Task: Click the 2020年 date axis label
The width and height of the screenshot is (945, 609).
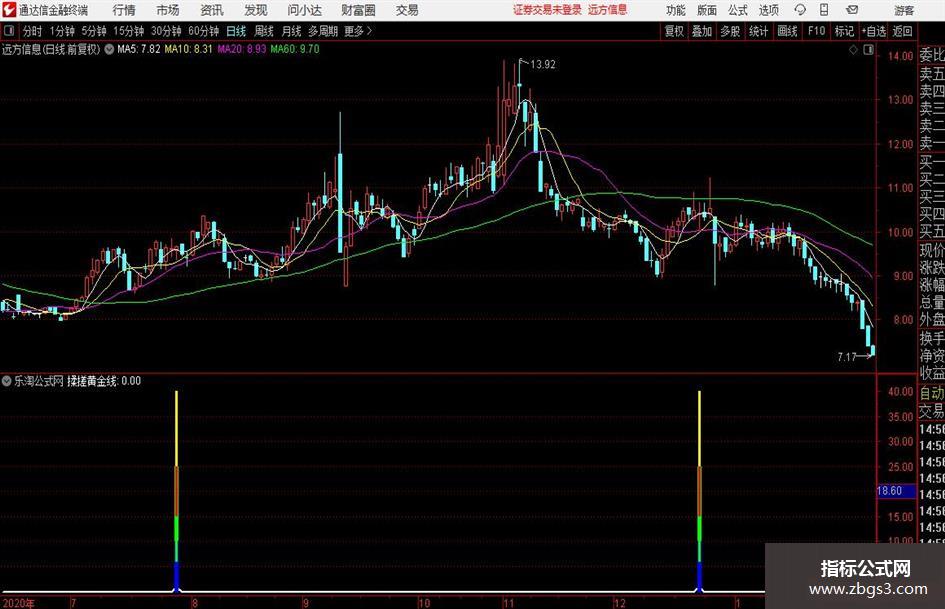Action: [x=18, y=603]
